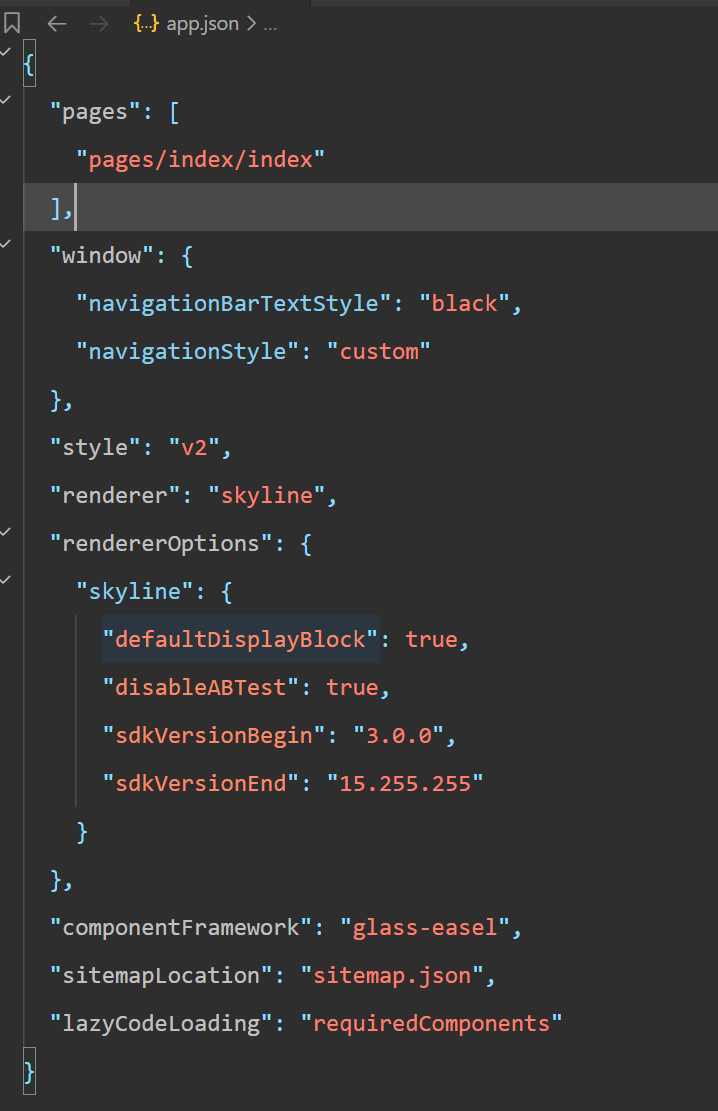Collapse the "window" object fold arrow
The height and width of the screenshot is (1111, 718).
(x=6, y=244)
